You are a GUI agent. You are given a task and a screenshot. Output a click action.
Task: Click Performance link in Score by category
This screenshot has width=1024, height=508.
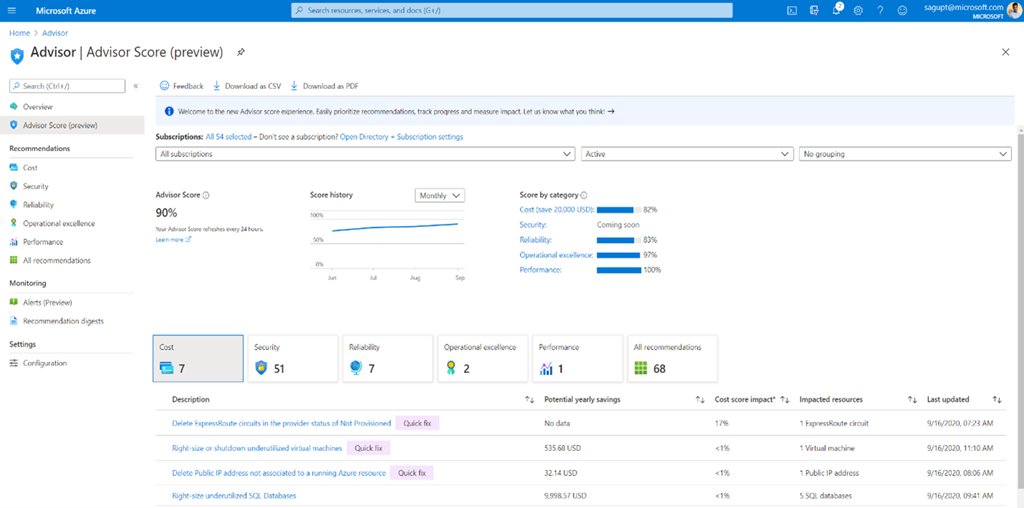pos(541,270)
